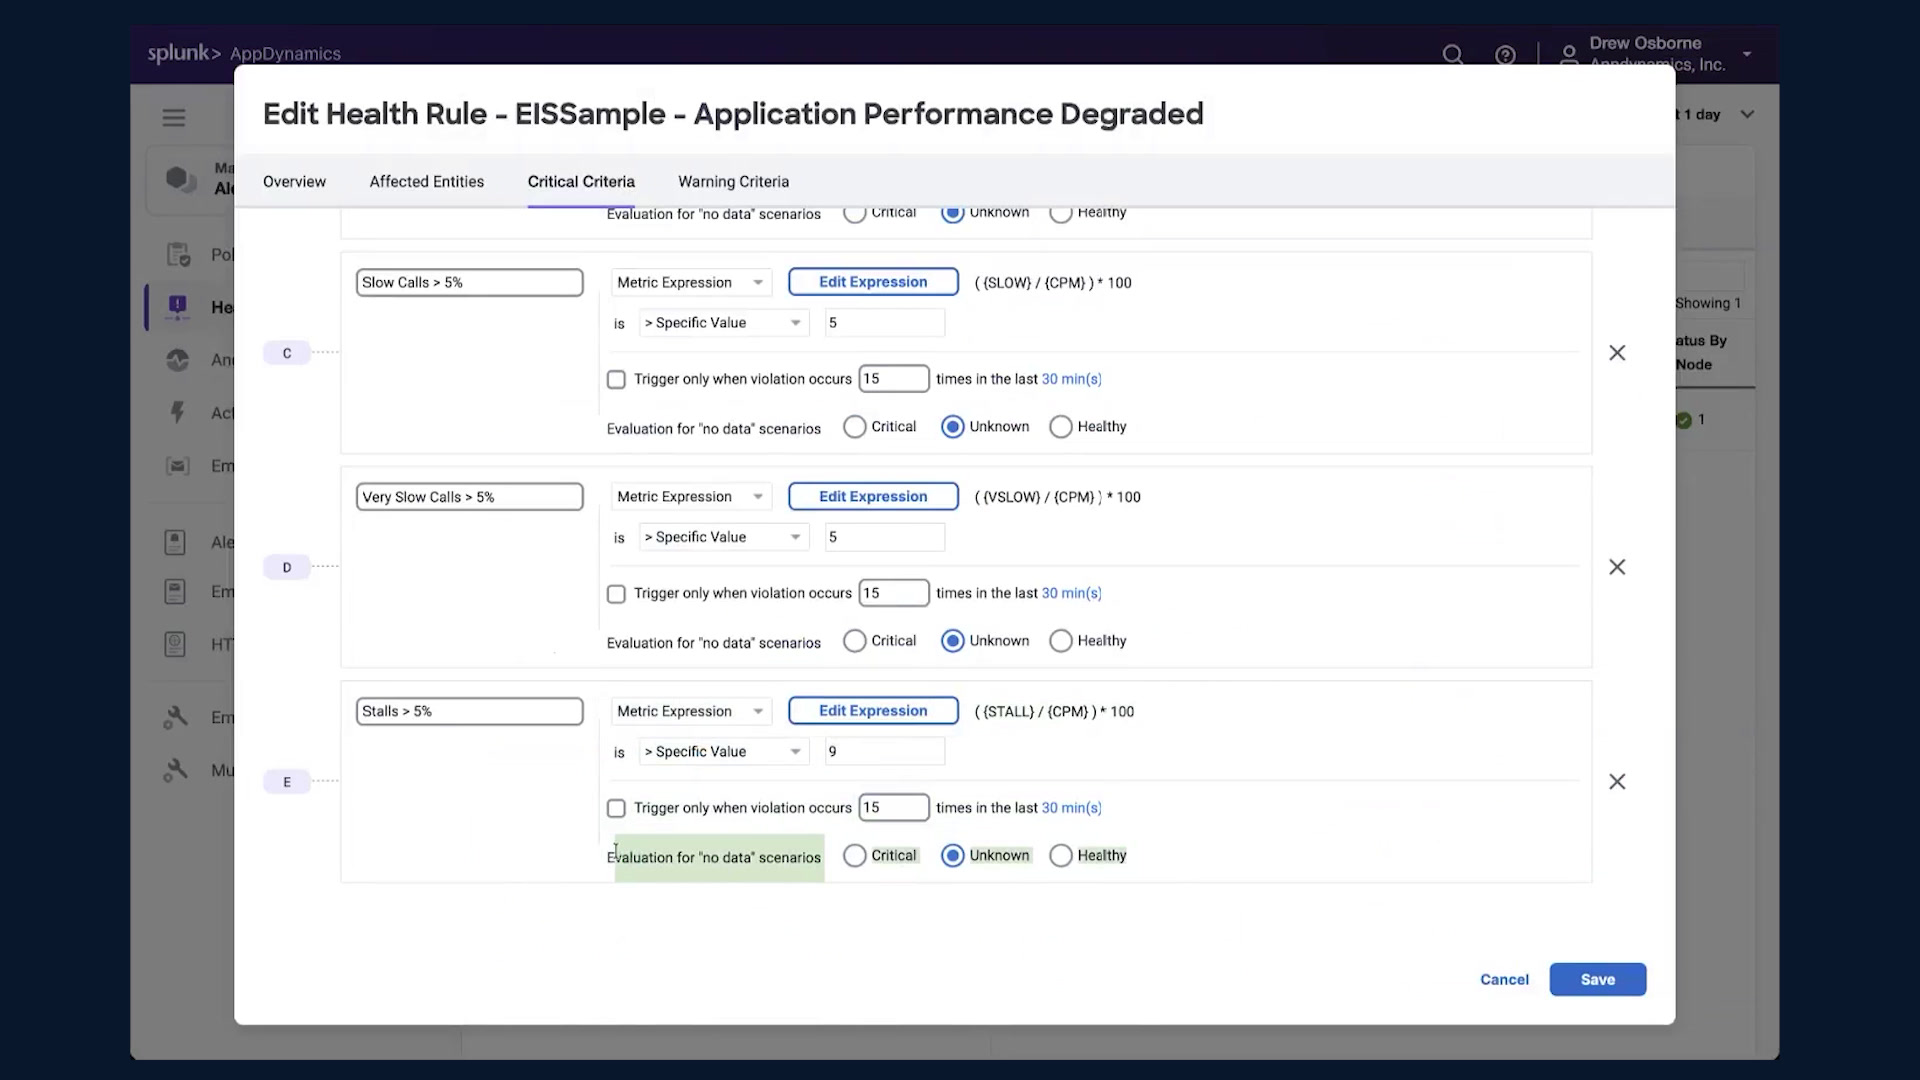The image size is (1920, 1080).
Task: Open Specific Value dropdown for Slow Calls
Action: pos(724,323)
